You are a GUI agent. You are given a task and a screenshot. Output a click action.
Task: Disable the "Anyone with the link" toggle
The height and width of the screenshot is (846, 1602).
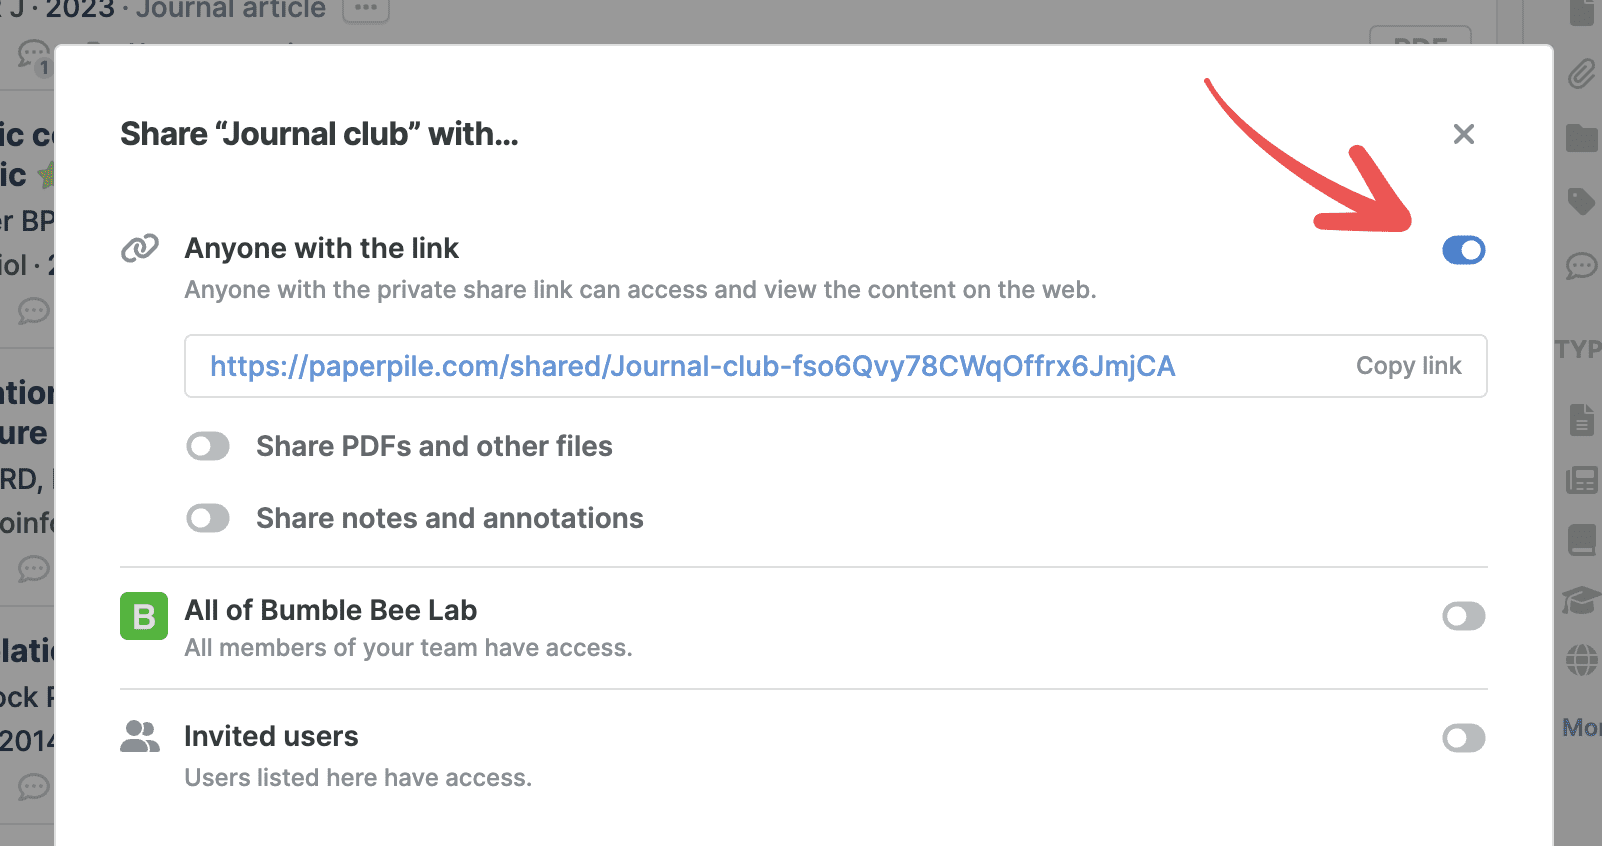1463,250
